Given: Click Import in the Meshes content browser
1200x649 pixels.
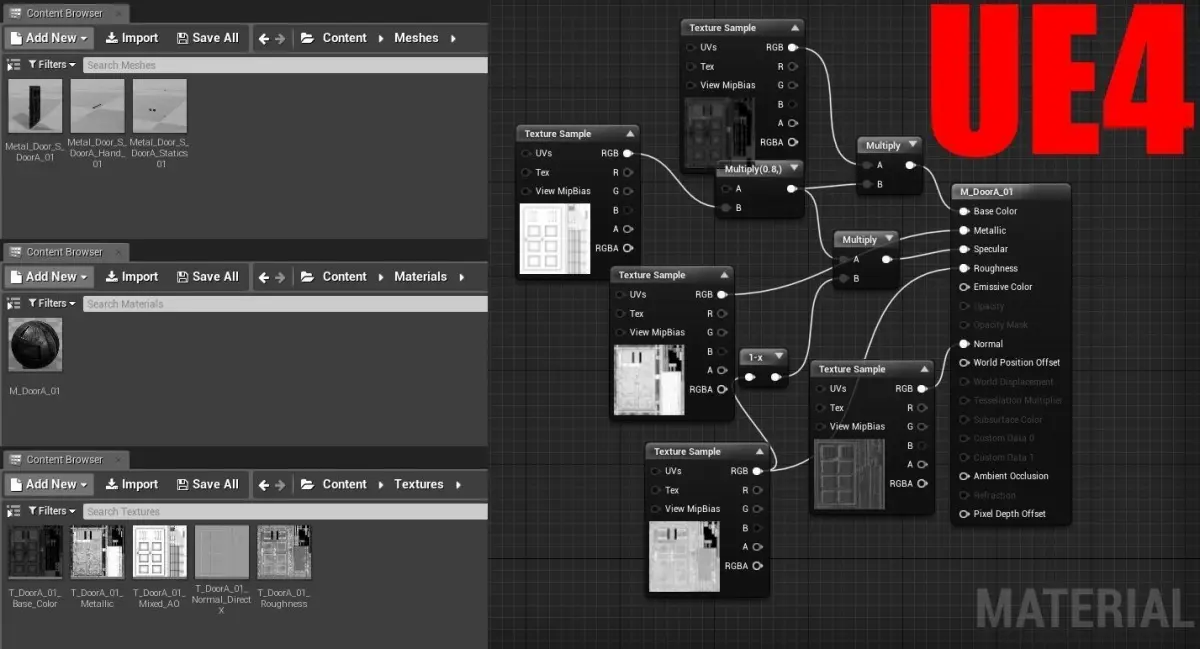Looking at the screenshot, I should (x=132, y=38).
